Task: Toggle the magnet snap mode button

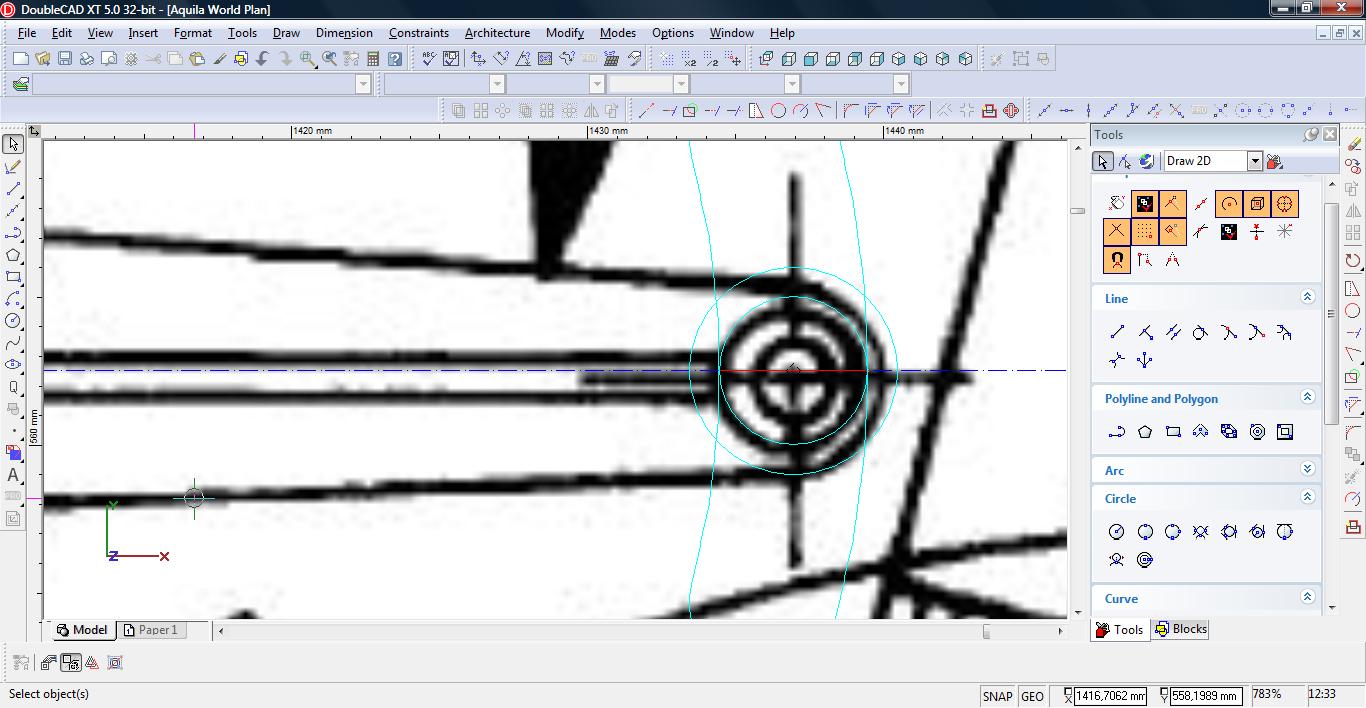Action: point(1117,260)
